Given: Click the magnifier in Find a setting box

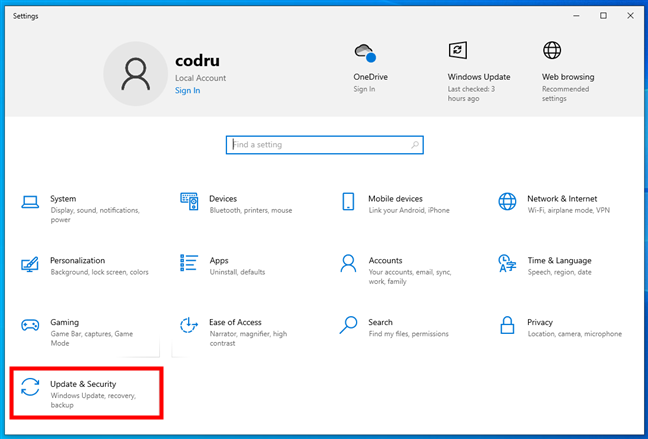Looking at the screenshot, I should [x=415, y=145].
